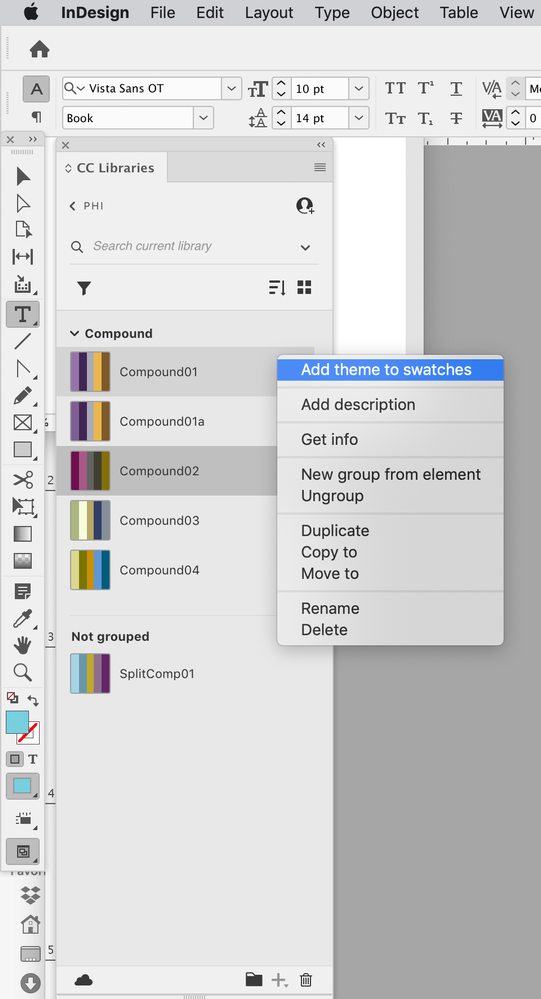Toggle Subscript formatting
541x999 pixels.
(x=426, y=119)
